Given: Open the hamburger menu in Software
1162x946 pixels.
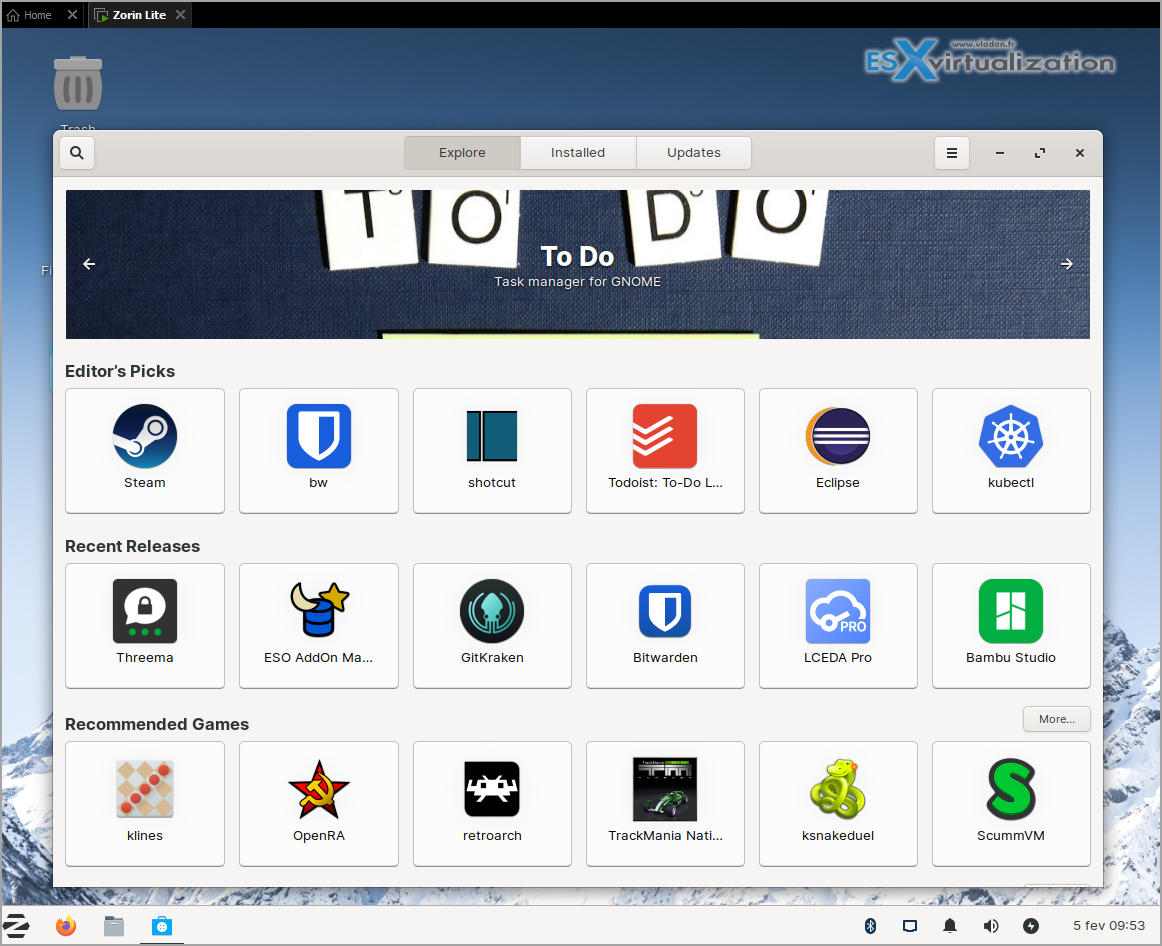Looking at the screenshot, I should click(x=952, y=153).
